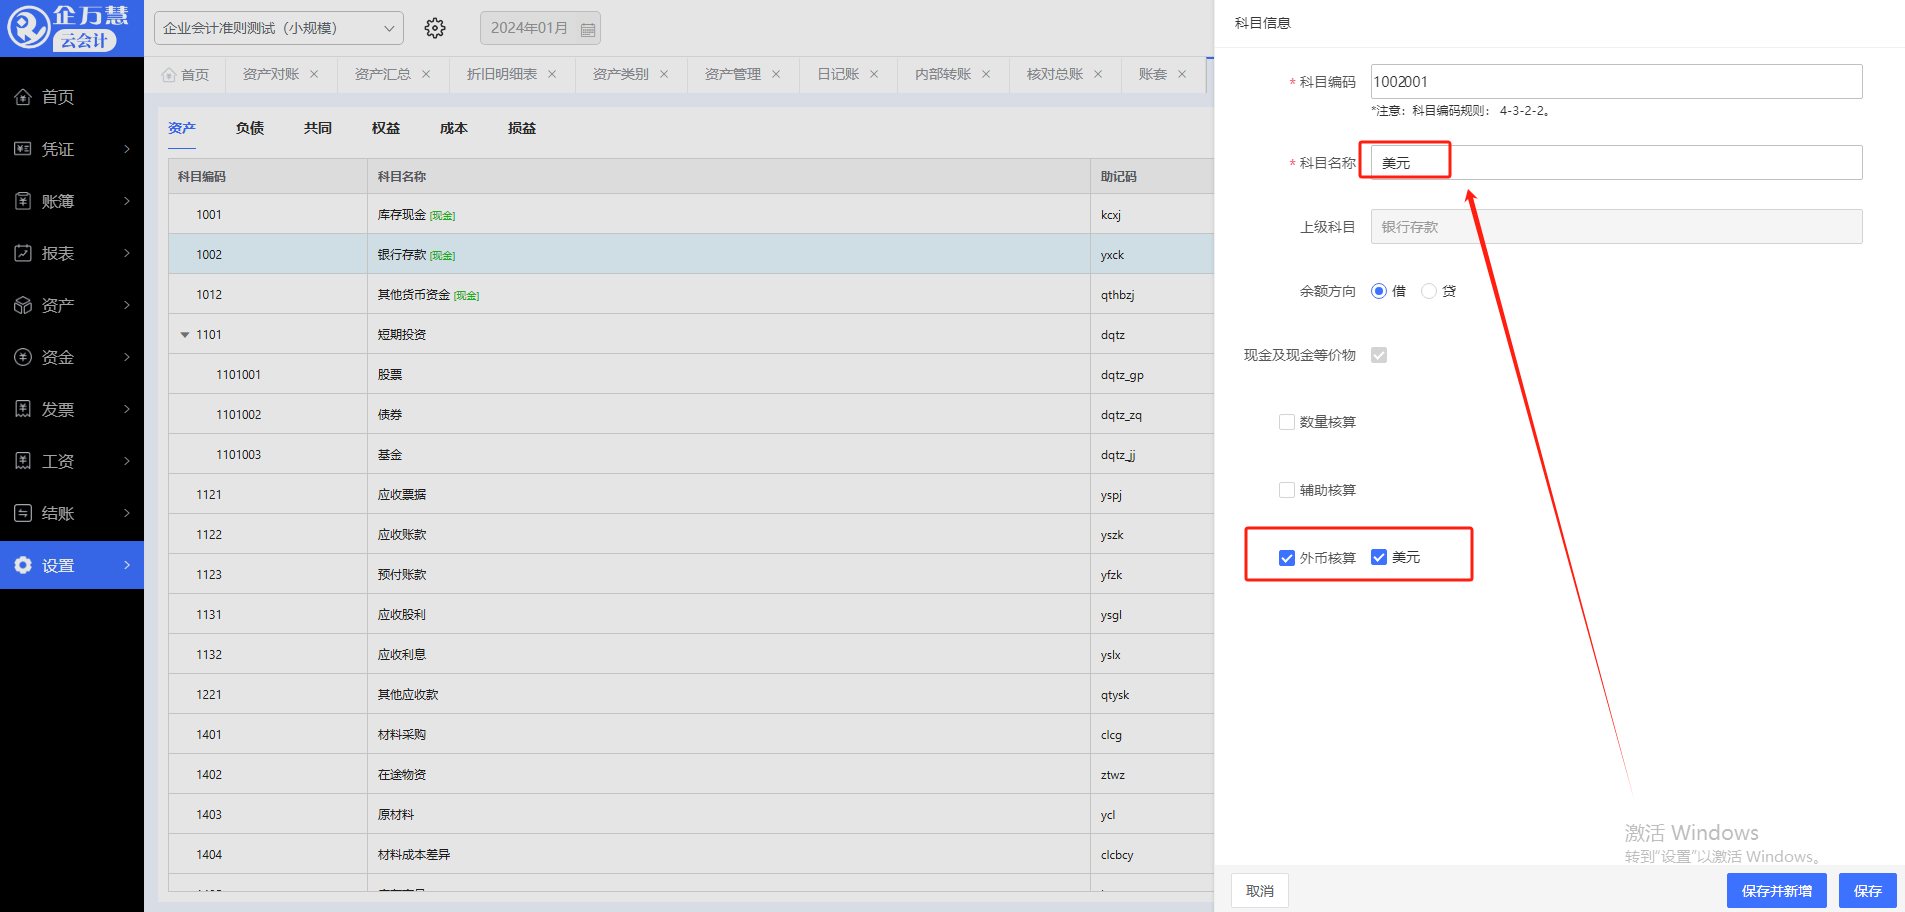
Task: Switch to the 负债 category tab
Action: (250, 128)
